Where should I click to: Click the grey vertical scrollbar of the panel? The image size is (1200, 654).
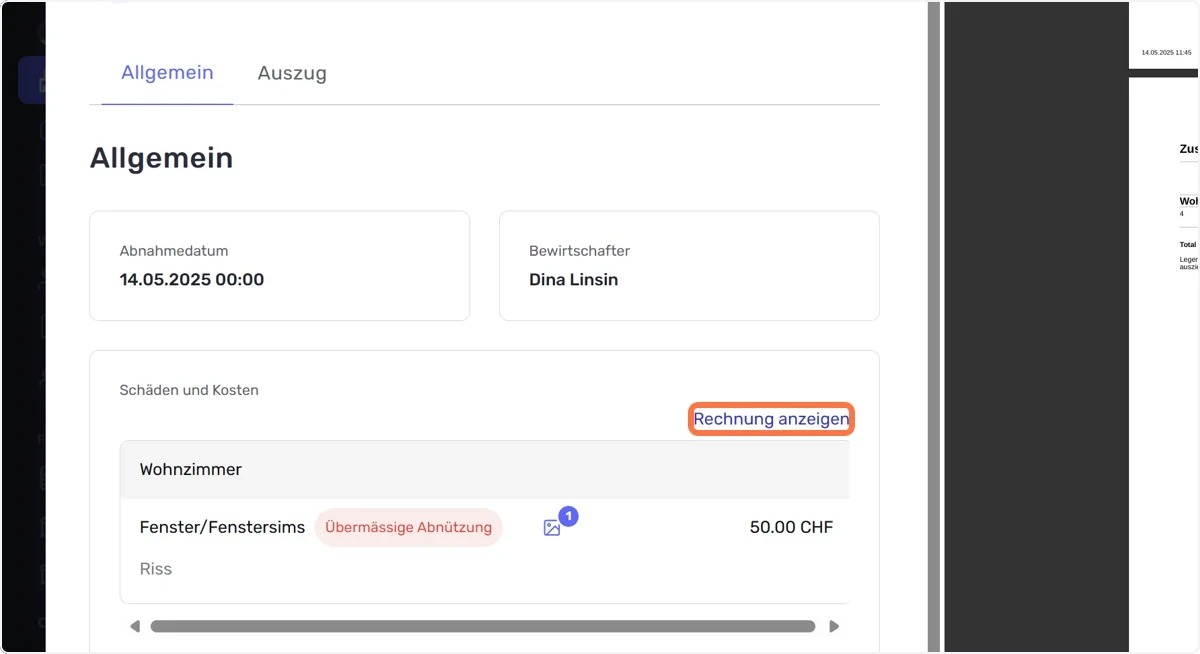[x=933, y=327]
